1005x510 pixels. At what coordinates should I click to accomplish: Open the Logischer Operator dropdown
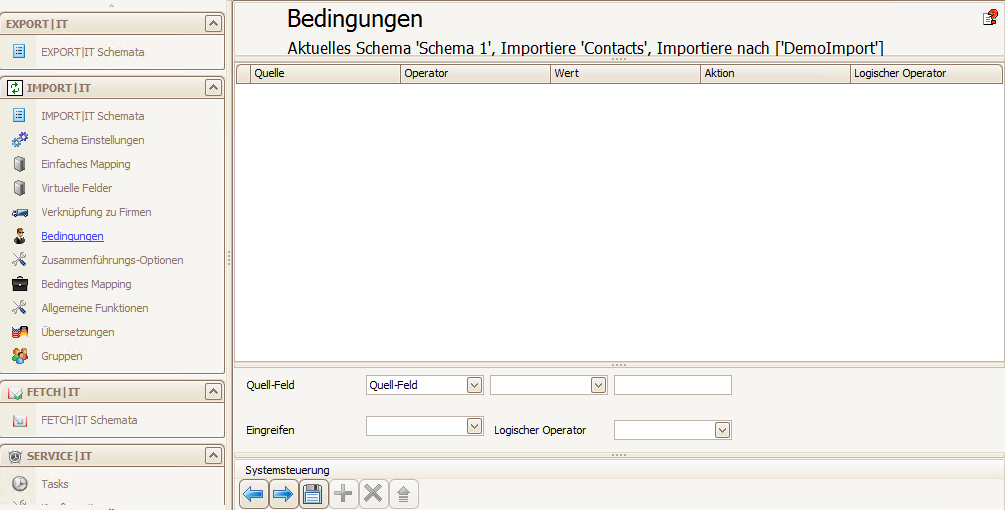tap(722, 430)
